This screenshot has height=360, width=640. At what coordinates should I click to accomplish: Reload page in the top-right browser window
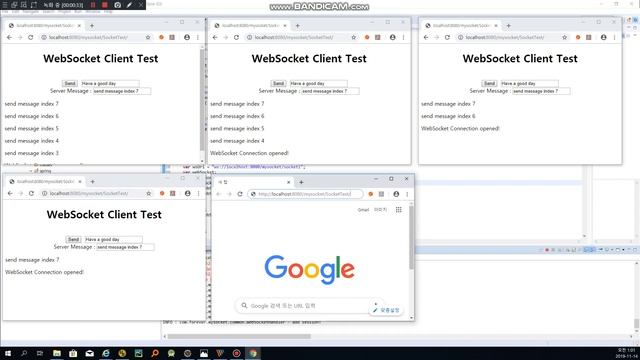click(x=447, y=37)
